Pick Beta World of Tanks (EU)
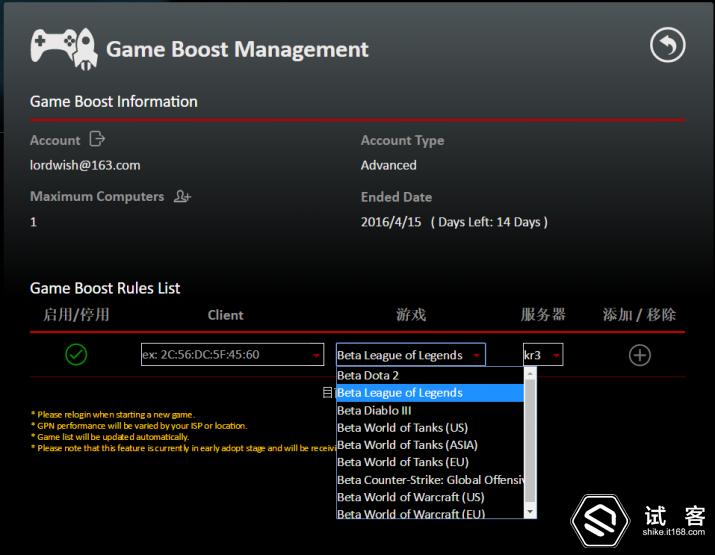Screen dimensions: 715x555 [430, 462]
